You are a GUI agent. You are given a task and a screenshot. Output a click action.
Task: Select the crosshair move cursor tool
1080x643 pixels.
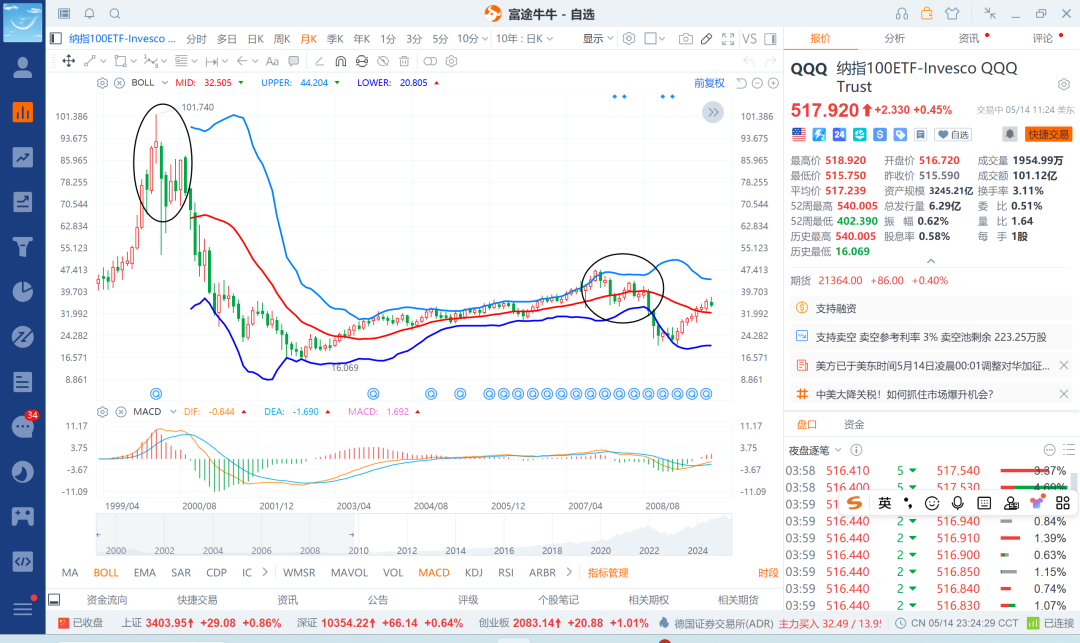(x=68, y=61)
